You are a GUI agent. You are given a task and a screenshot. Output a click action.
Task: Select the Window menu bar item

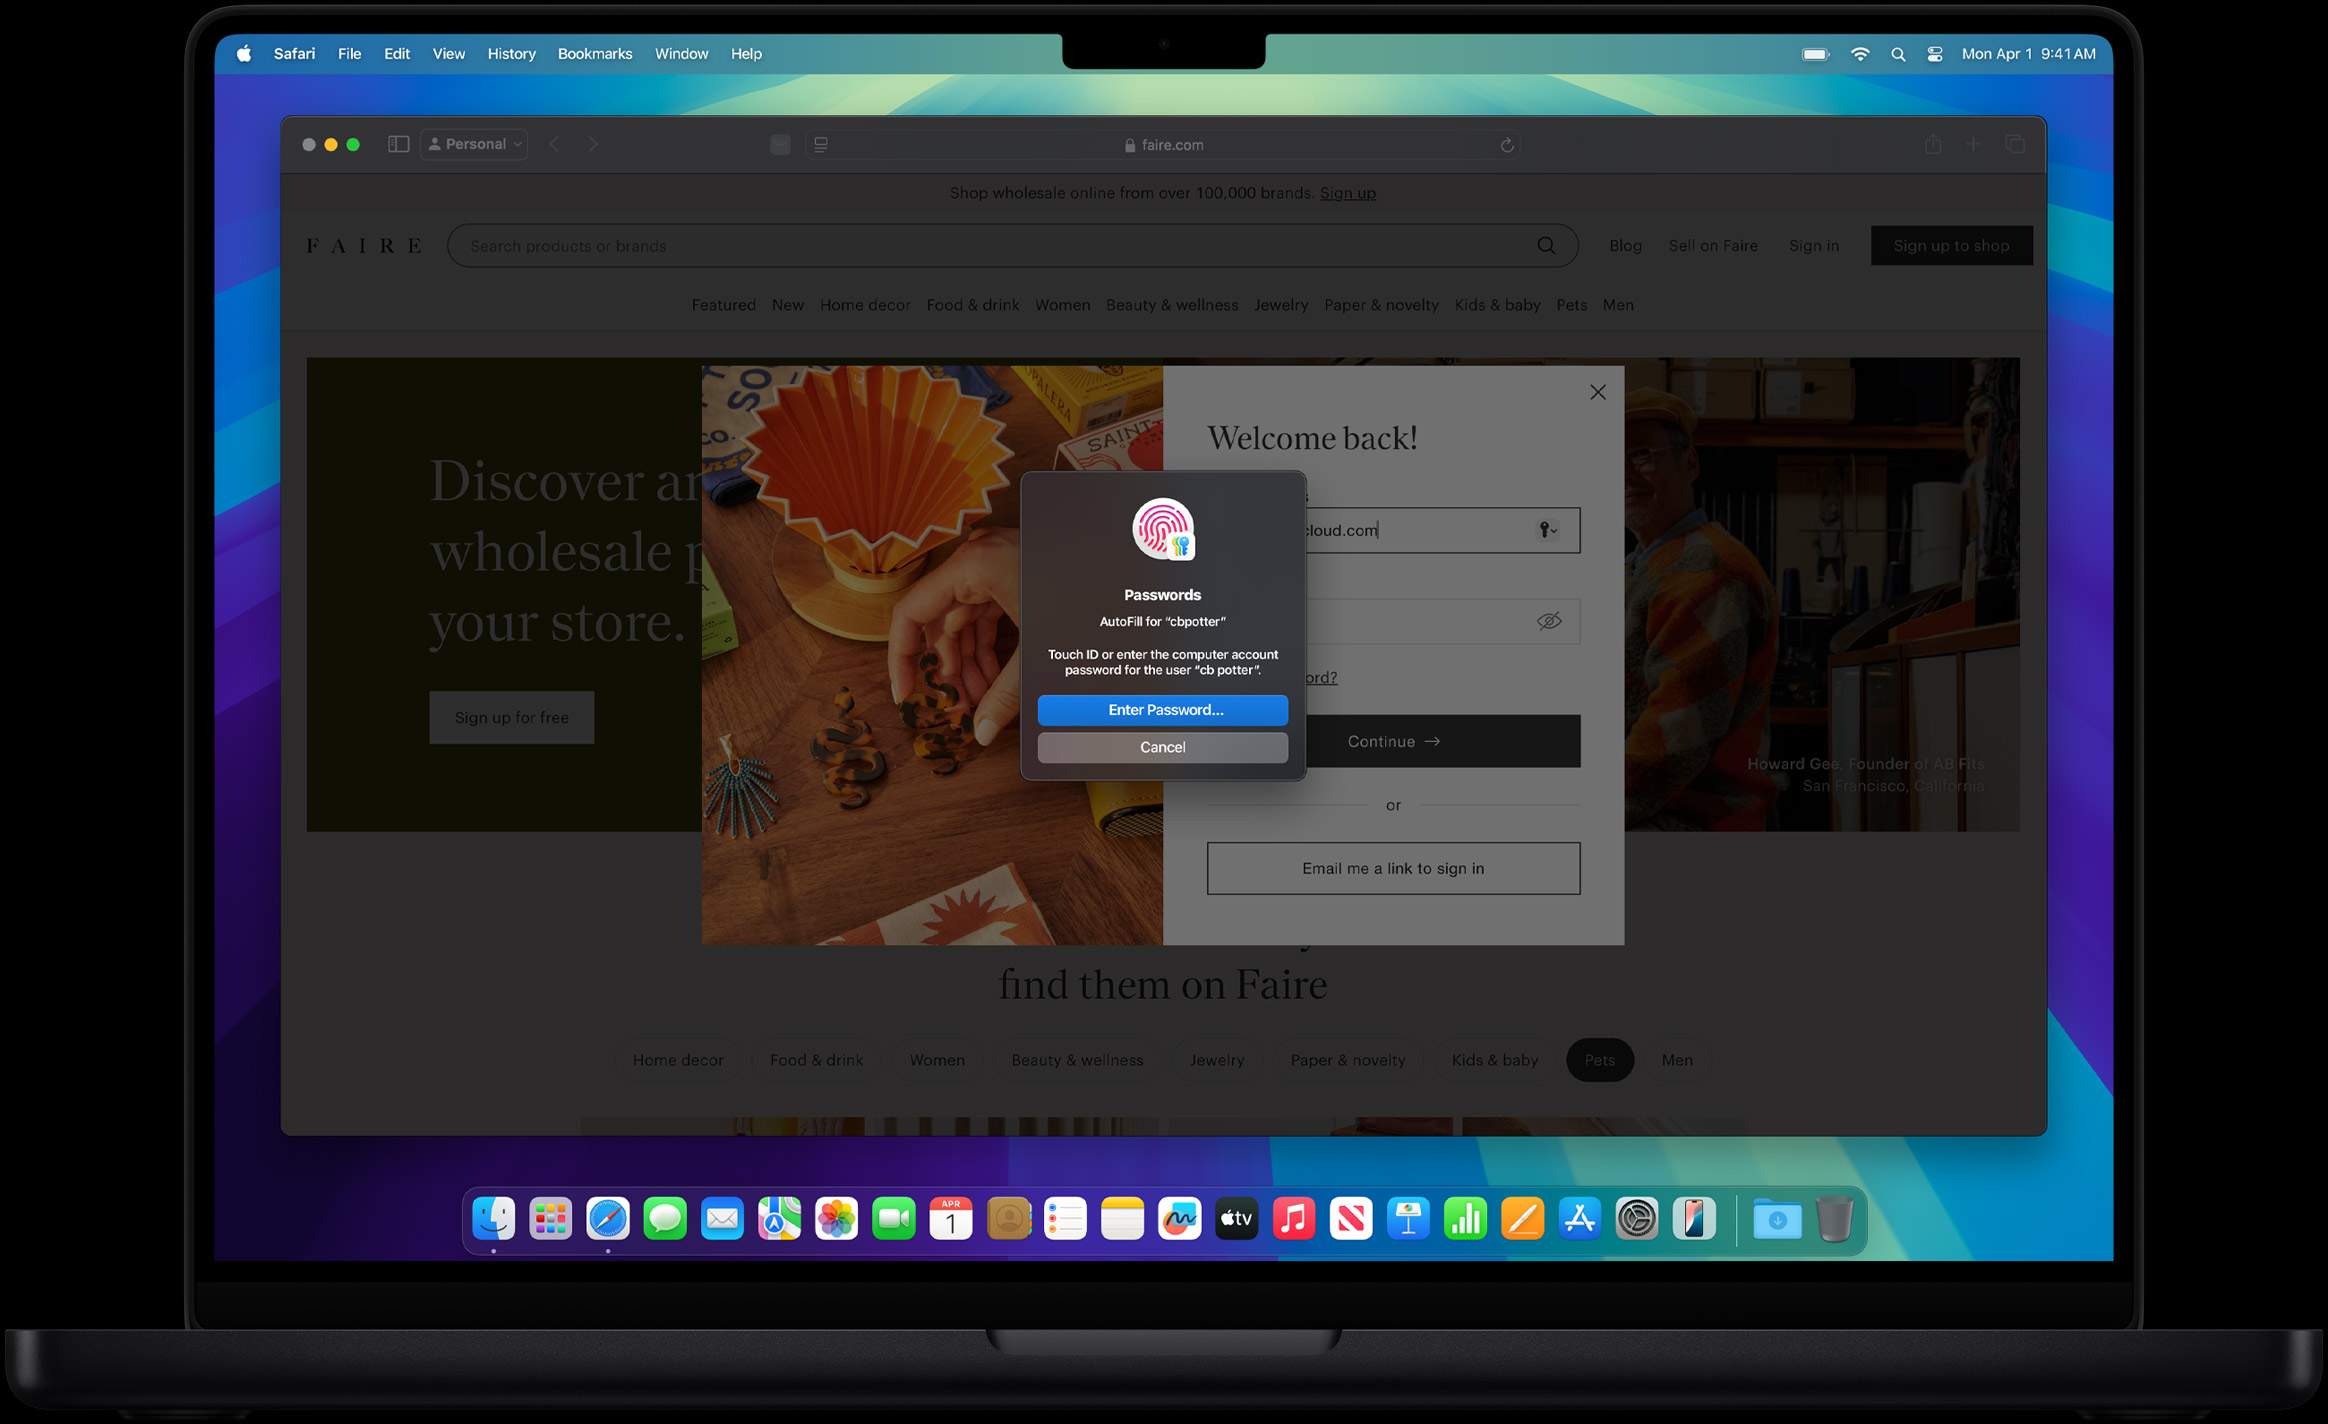pos(678,53)
